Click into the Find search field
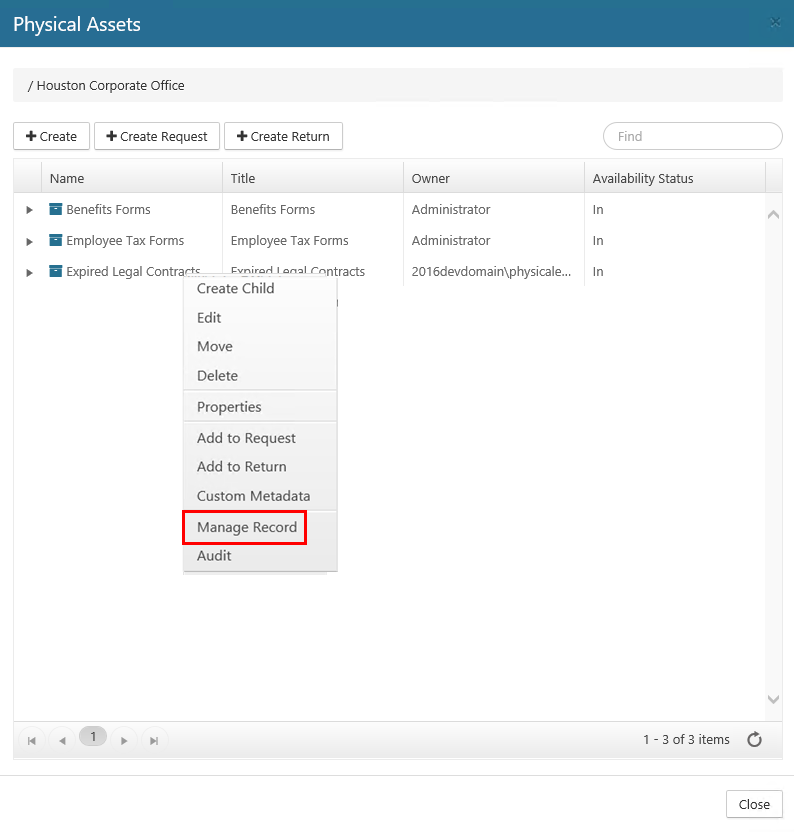This screenshot has height=832, width=794. (693, 136)
